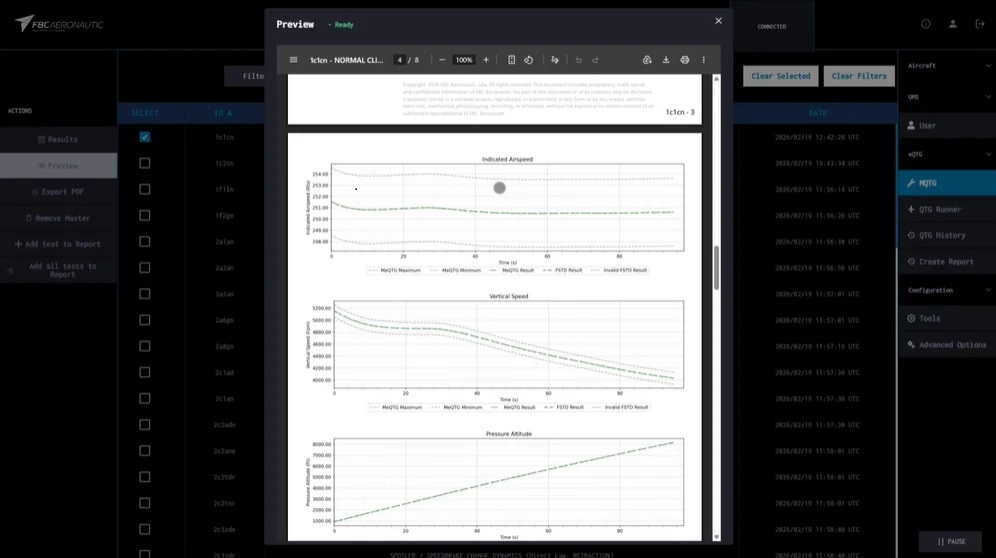Click the fit to page icon
The height and width of the screenshot is (558, 996).
(512, 60)
